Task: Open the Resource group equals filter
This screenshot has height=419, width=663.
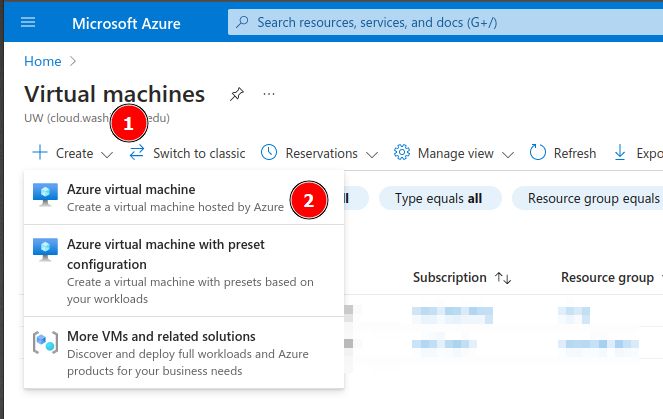Action: [x=588, y=198]
